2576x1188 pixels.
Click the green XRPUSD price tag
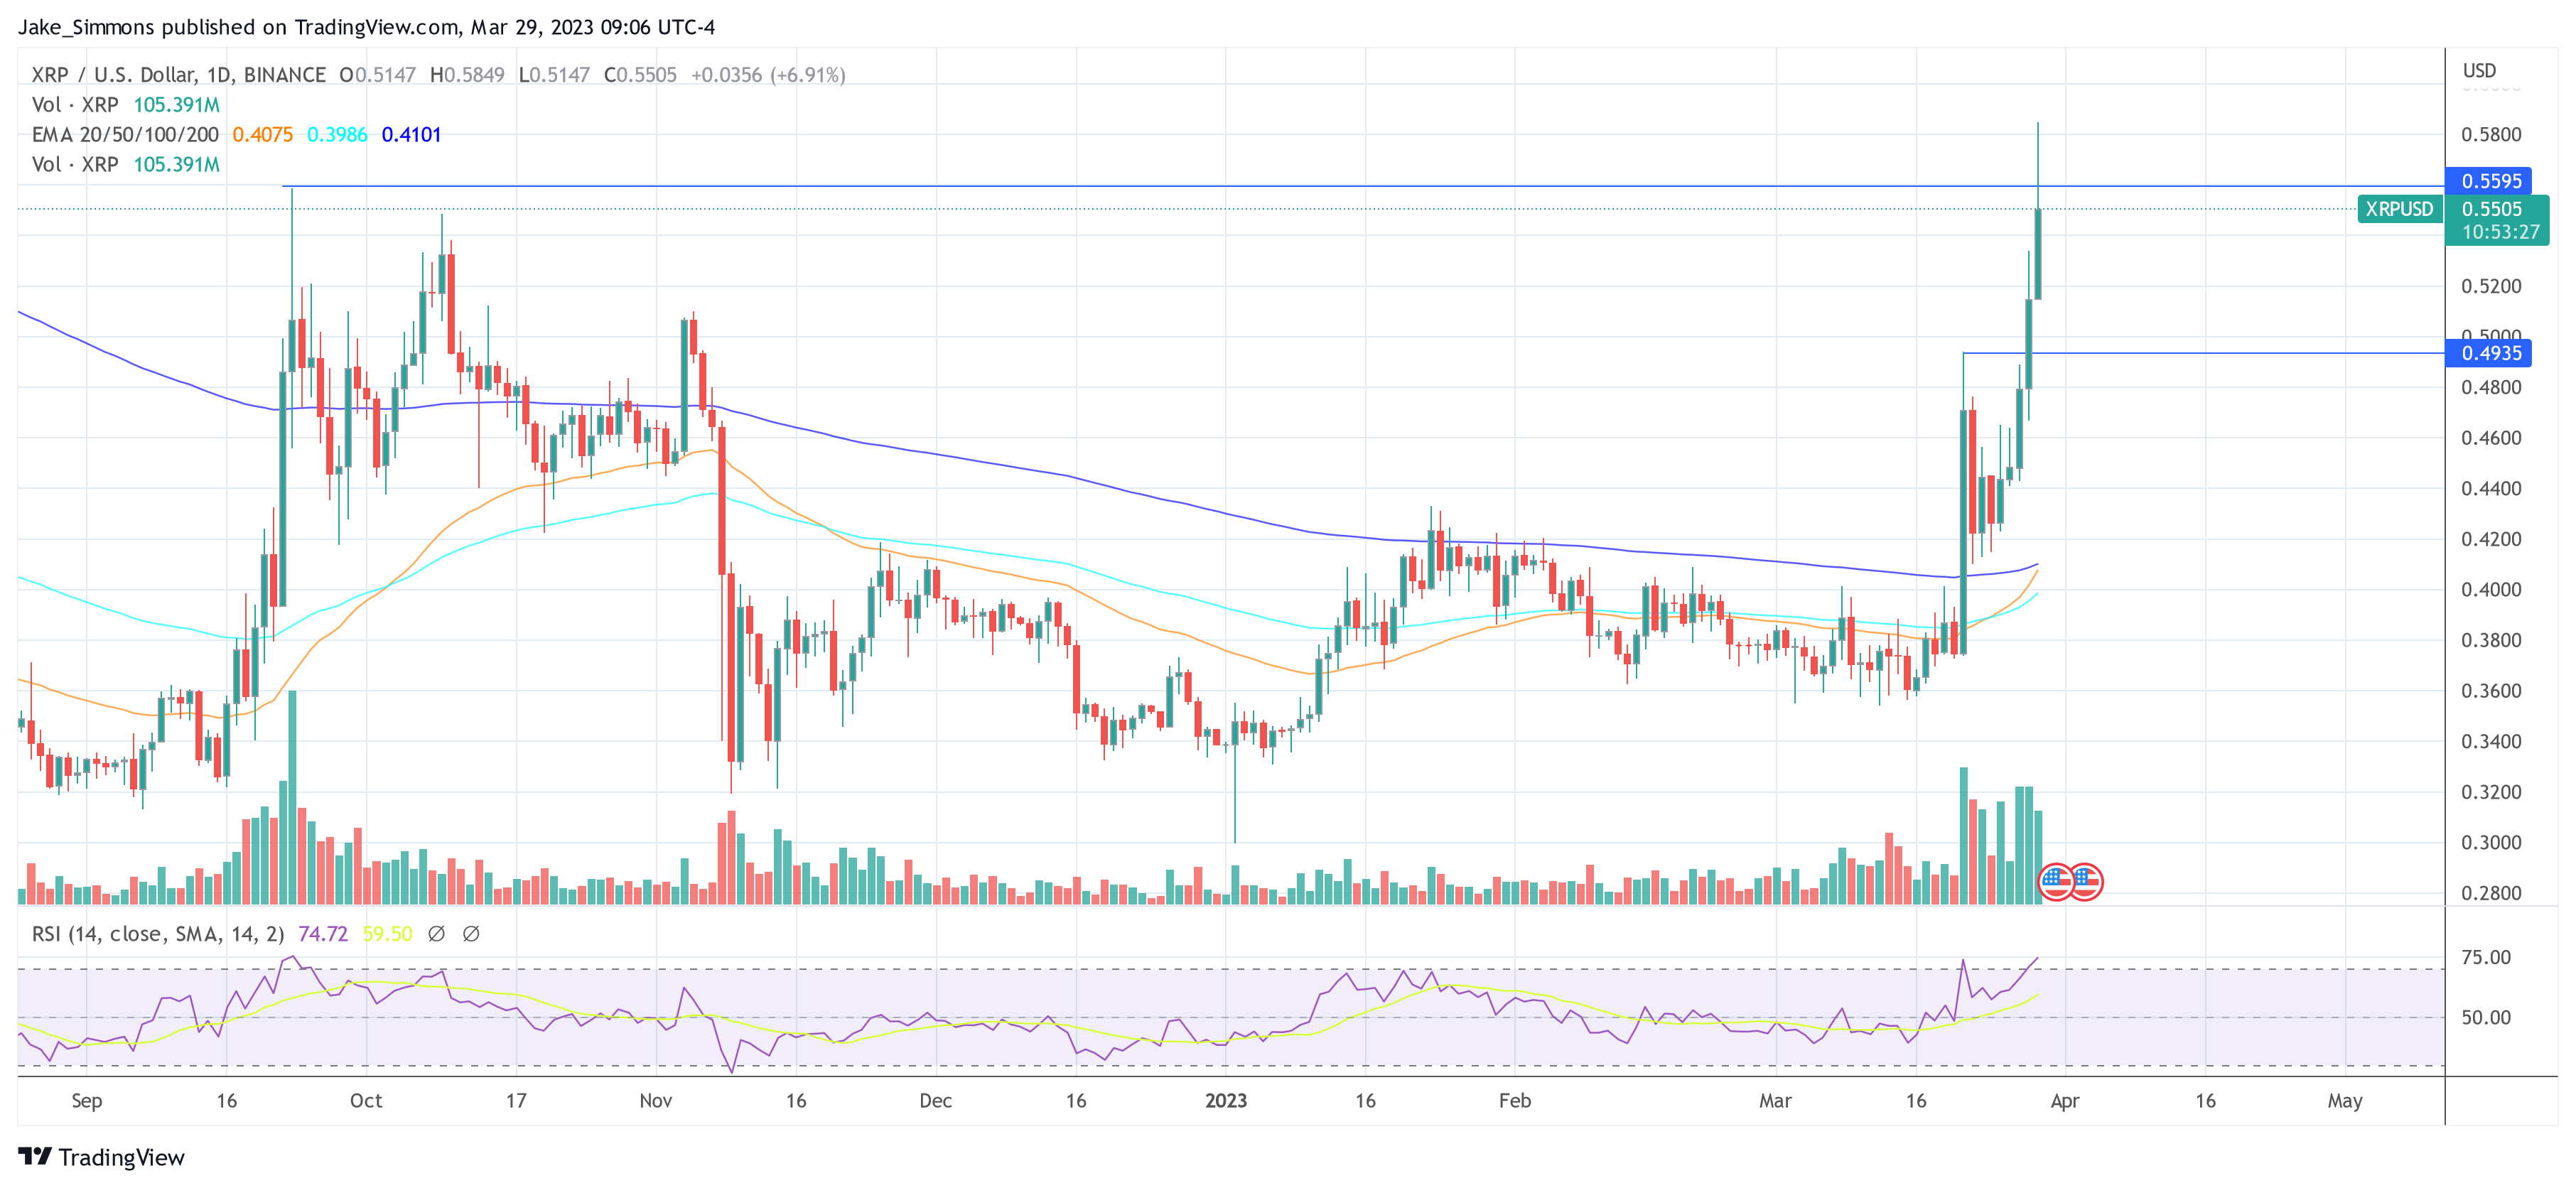tap(2399, 209)
